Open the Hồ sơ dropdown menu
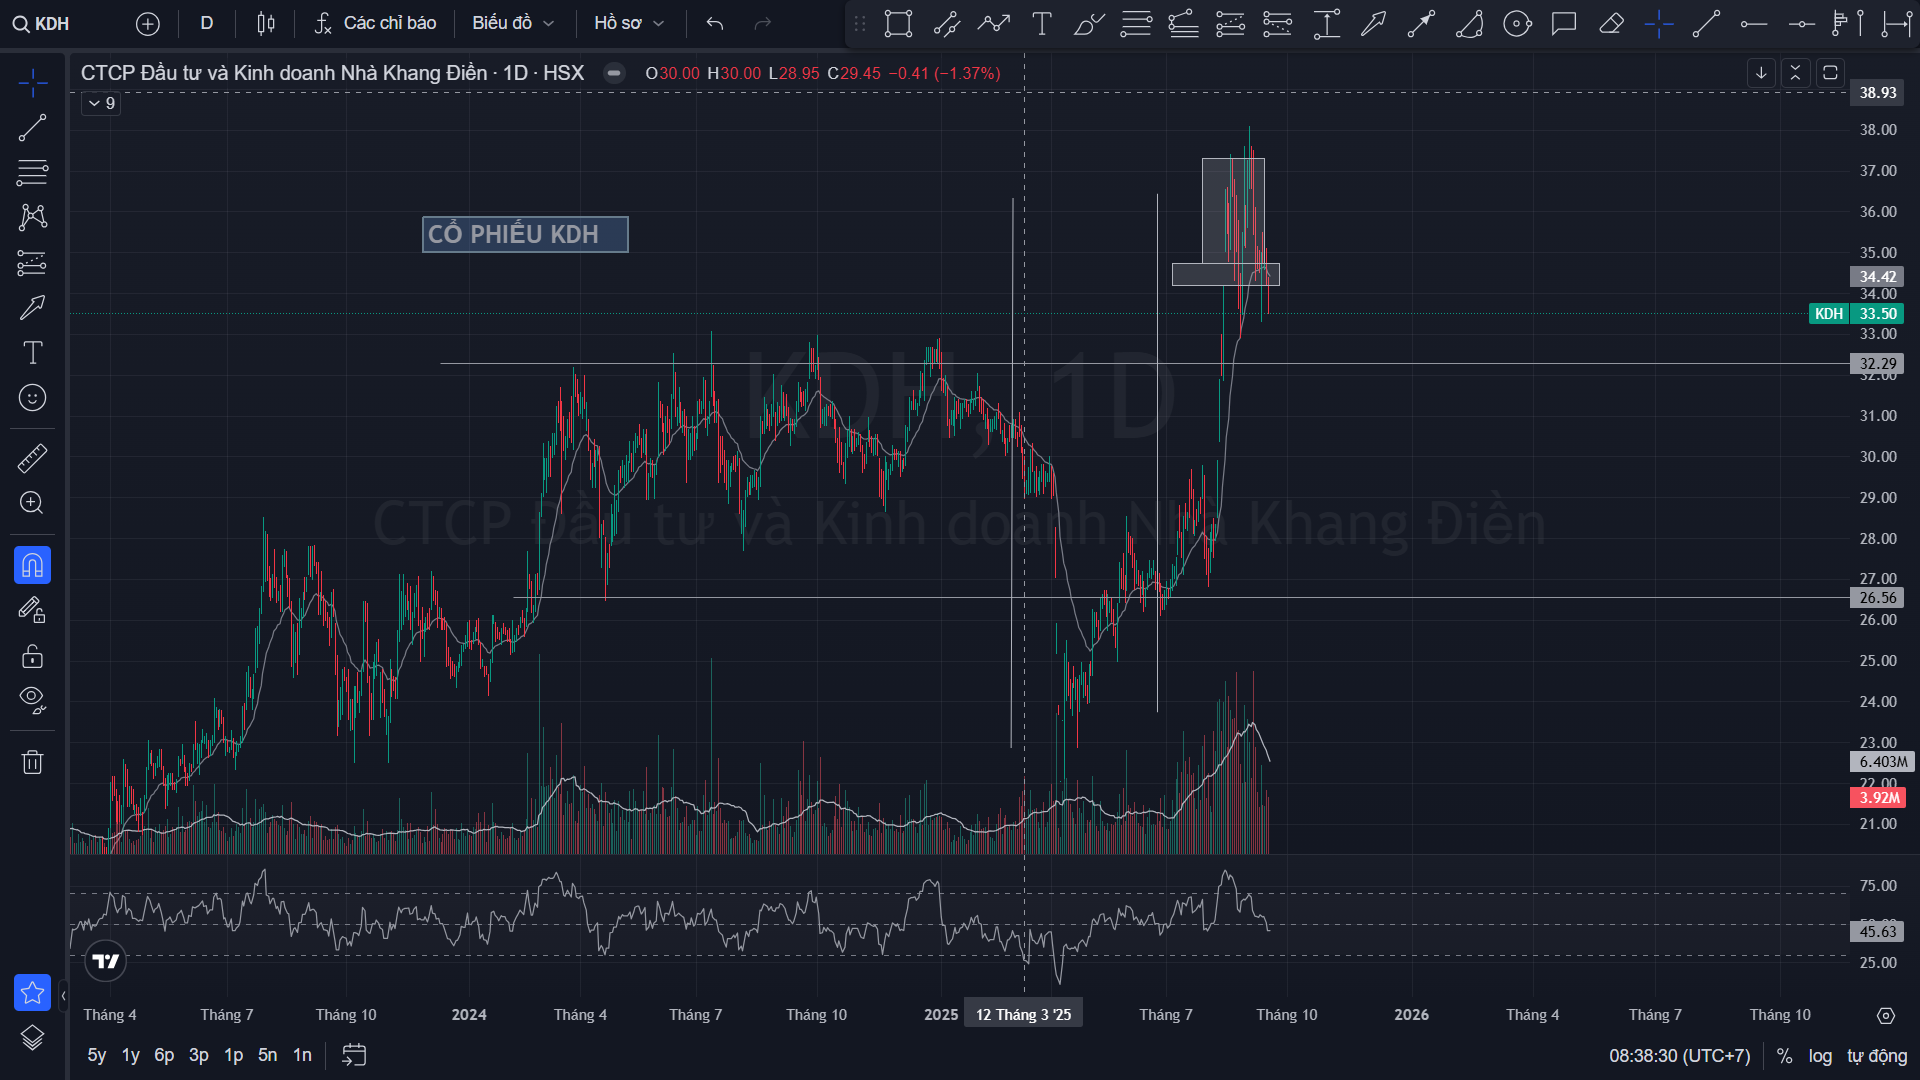 pyautogui.click(x=628, y=23)
